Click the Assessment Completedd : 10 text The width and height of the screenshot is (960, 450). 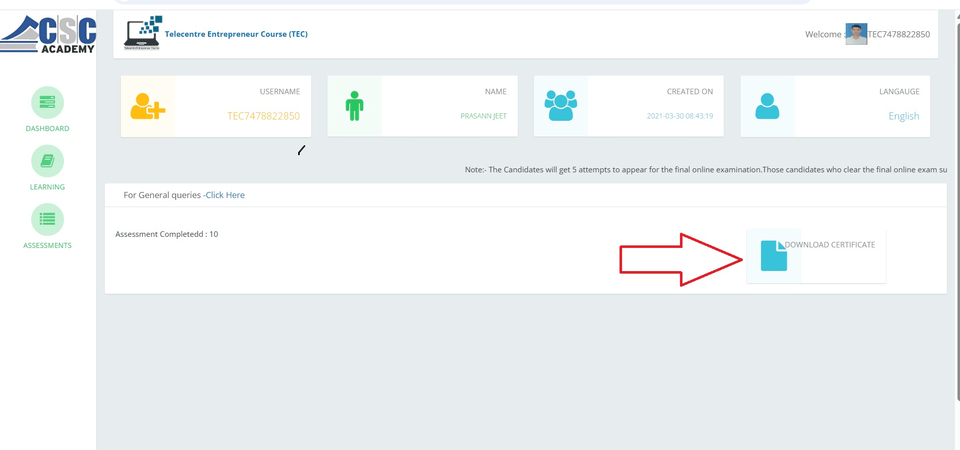point(167,234)
